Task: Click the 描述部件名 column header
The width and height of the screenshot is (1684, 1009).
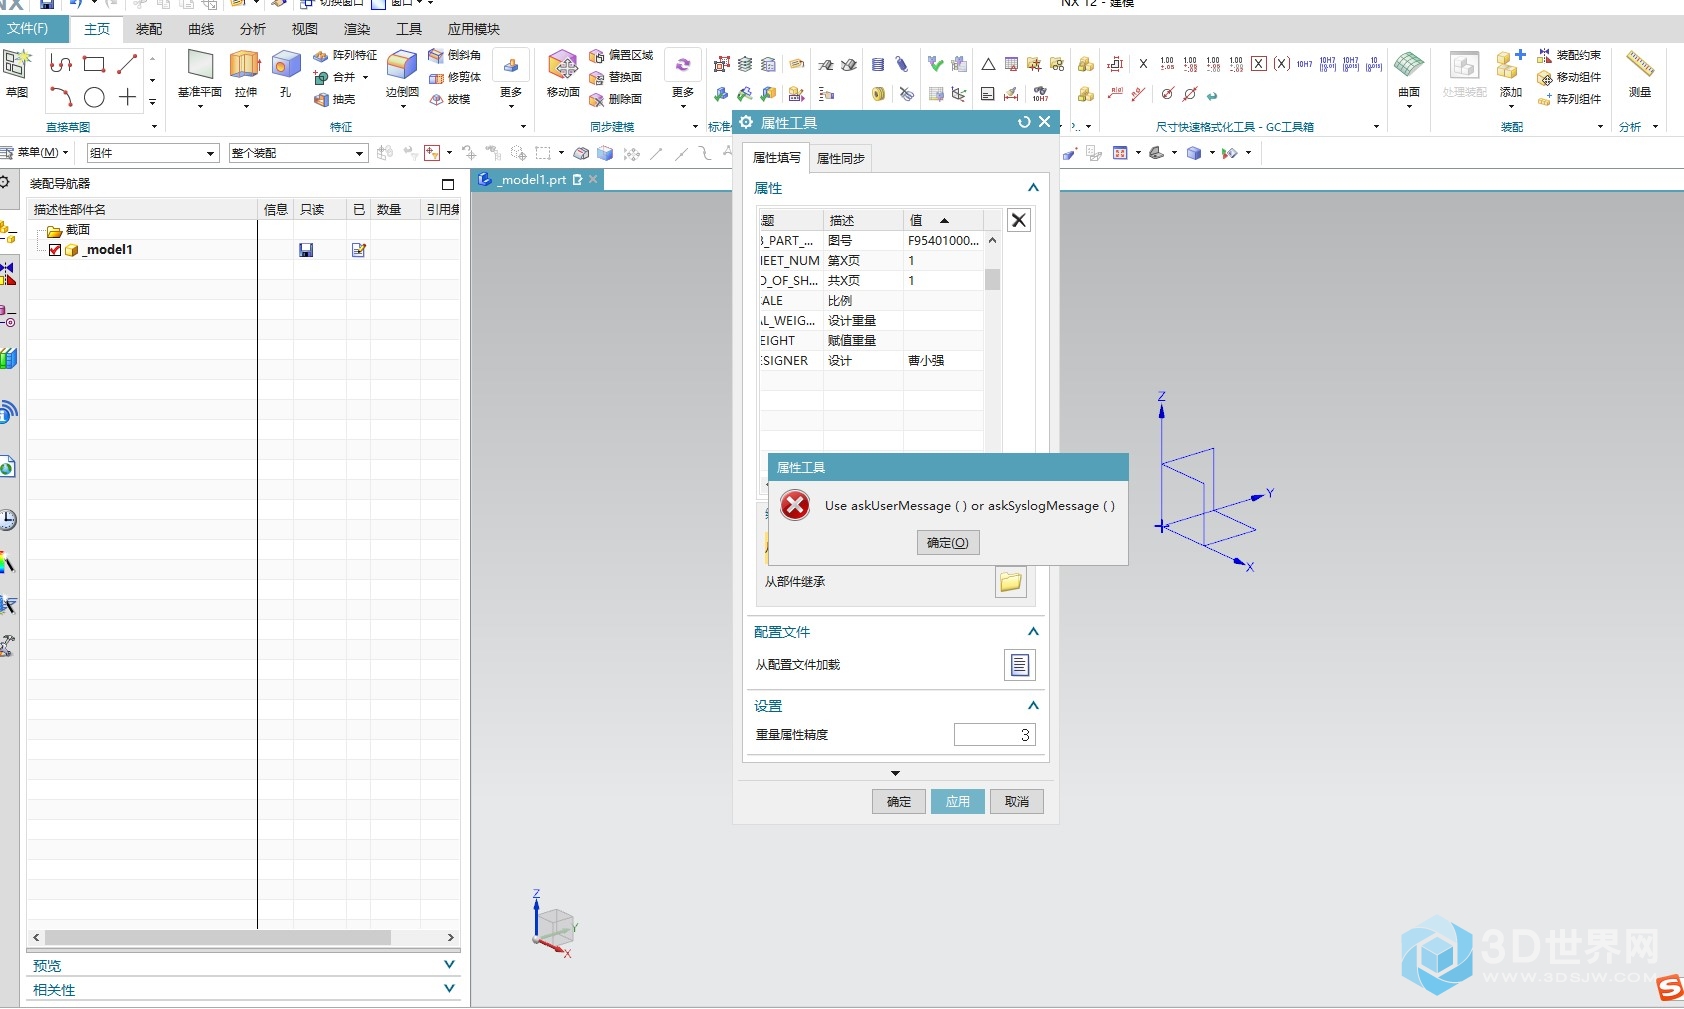Action: 142,209
